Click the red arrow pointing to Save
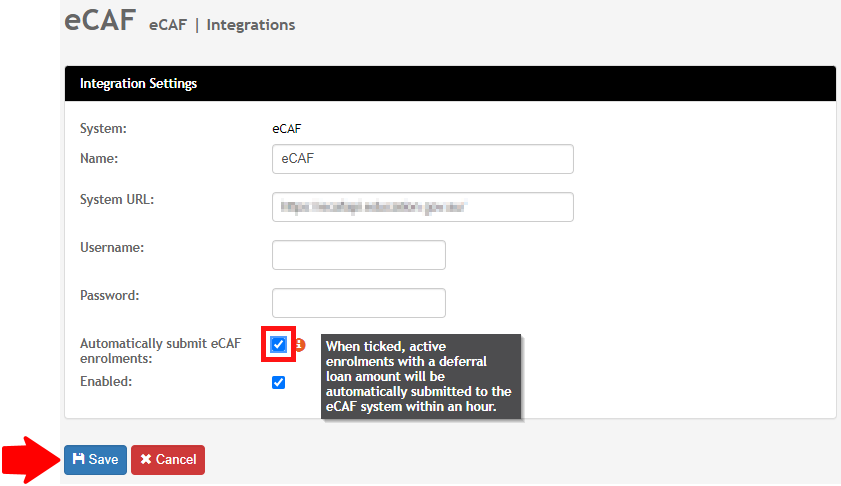Screen dimensions: 841x486 tap(28, 459)
